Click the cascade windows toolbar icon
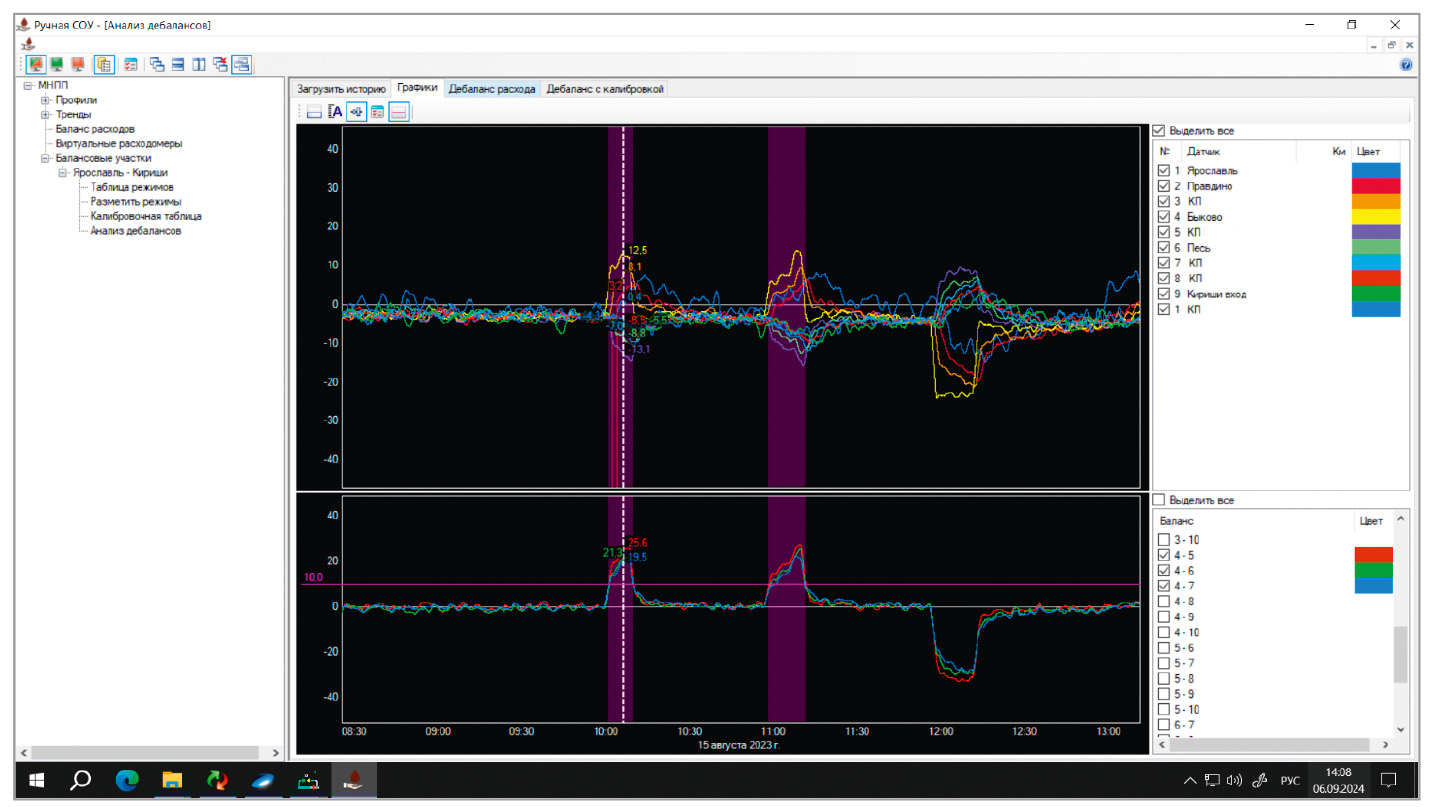Screen dimensions: 1429x807 [157, 65]
